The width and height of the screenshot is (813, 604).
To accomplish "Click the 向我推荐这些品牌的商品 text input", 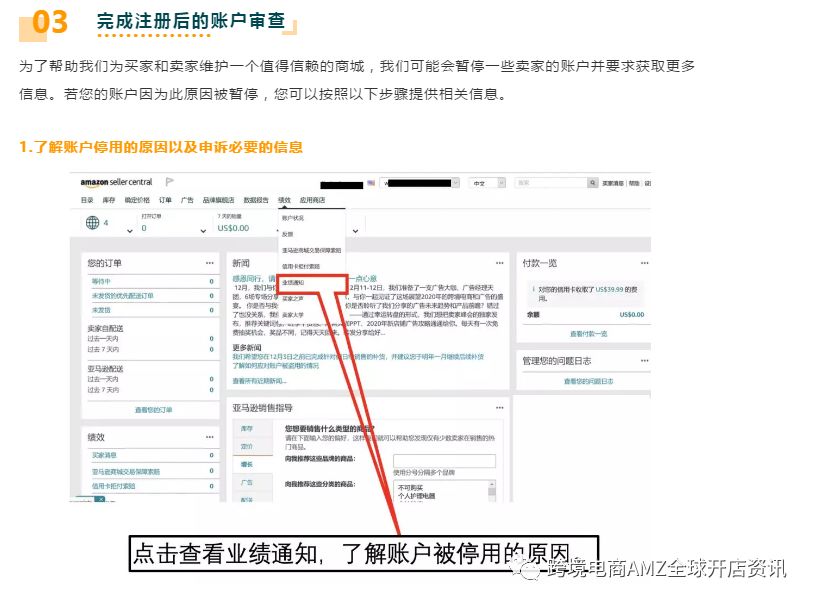I will 444,460.
